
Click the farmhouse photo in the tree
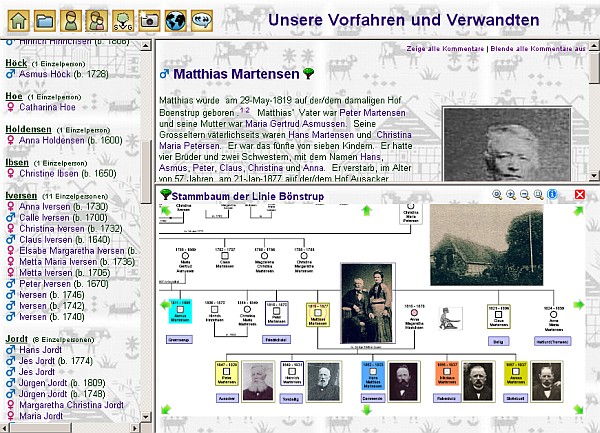tap(487, 245)
